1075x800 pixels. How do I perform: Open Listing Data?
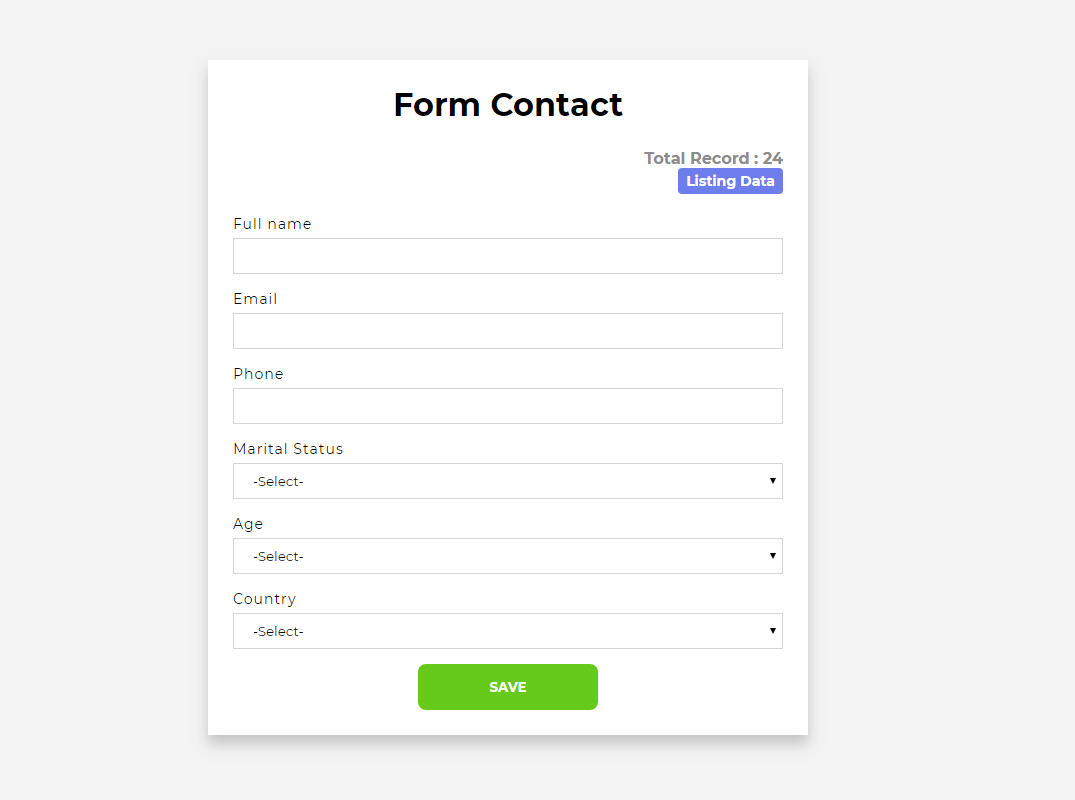click(730, 181)
